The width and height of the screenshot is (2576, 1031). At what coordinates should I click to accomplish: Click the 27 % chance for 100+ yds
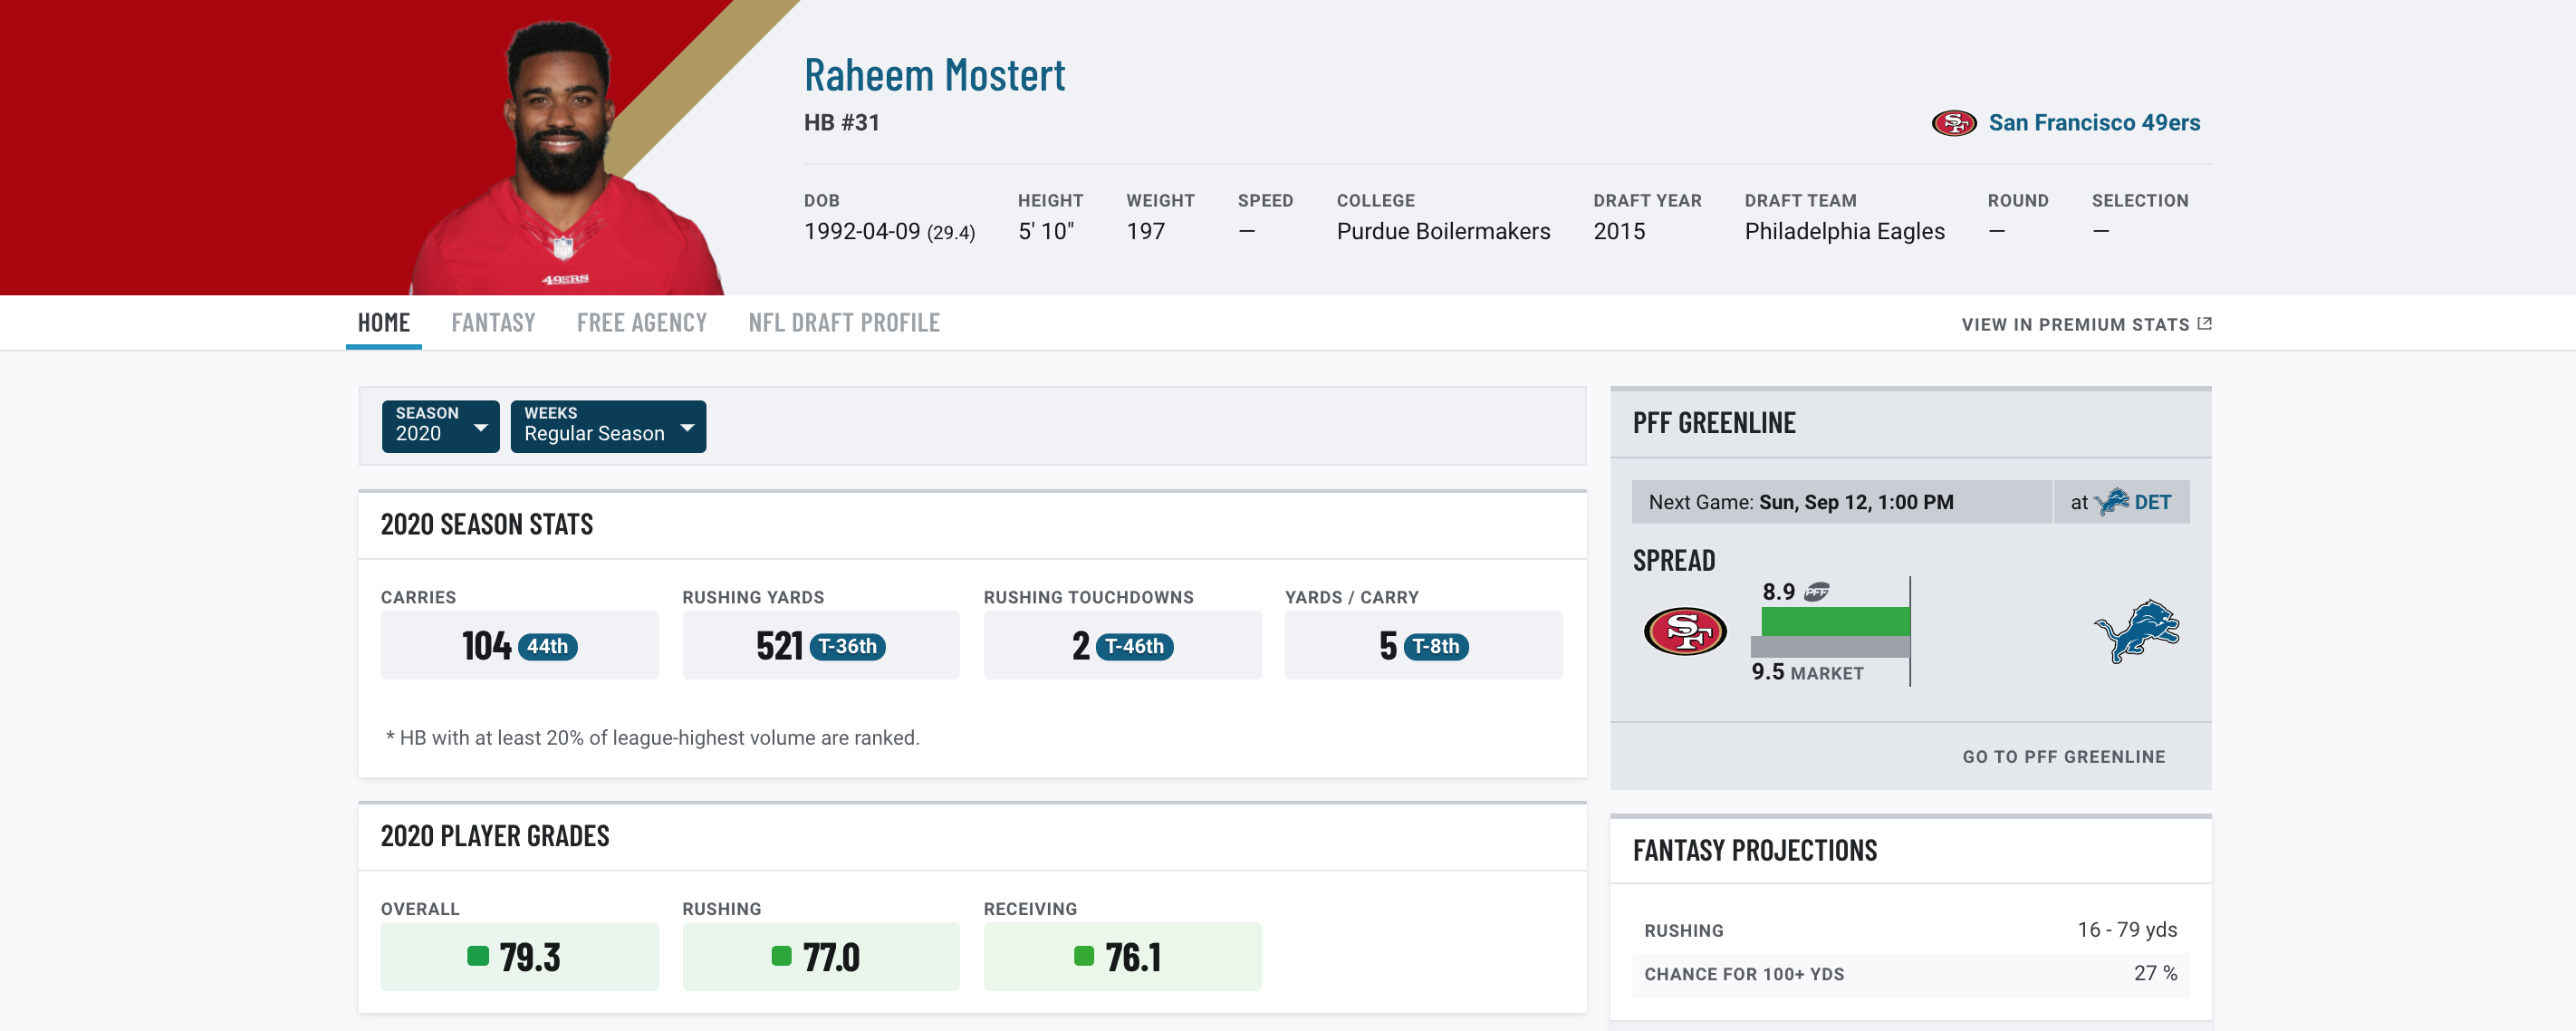[2155, 974]
